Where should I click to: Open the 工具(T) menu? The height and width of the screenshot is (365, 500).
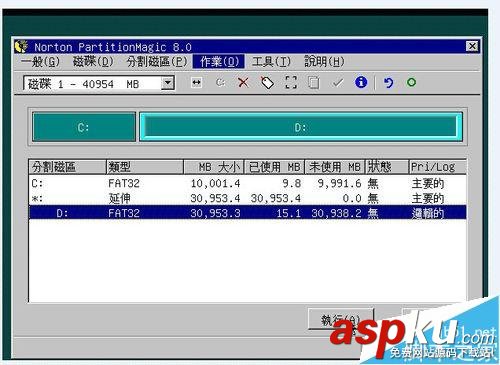[271, 62]
